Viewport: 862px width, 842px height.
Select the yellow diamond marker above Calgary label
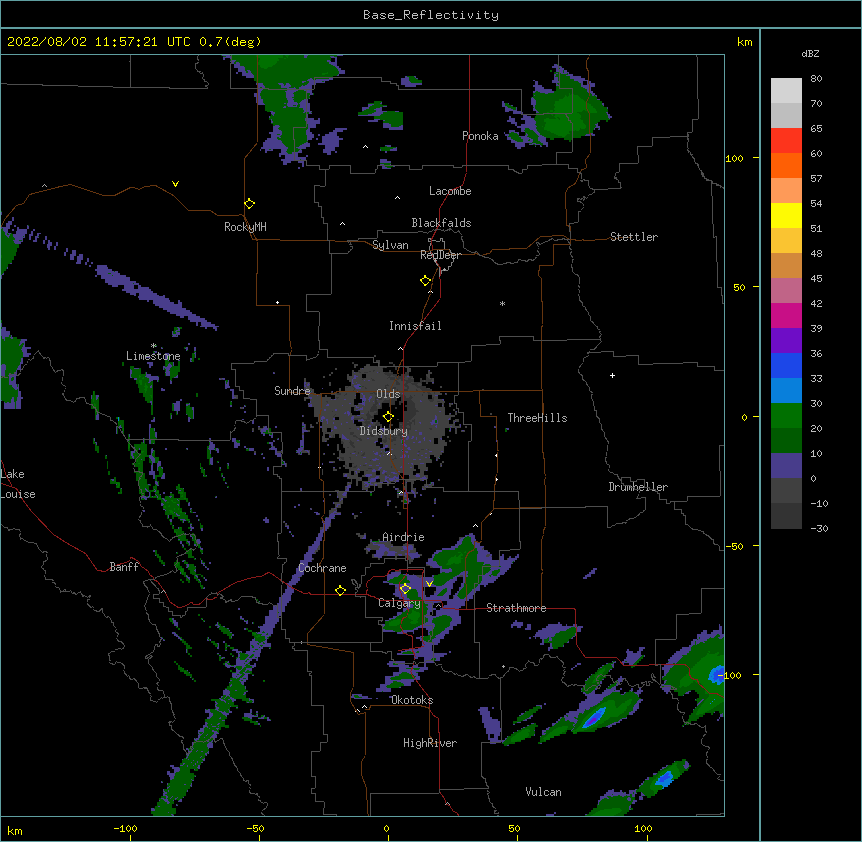coord(405,589)
